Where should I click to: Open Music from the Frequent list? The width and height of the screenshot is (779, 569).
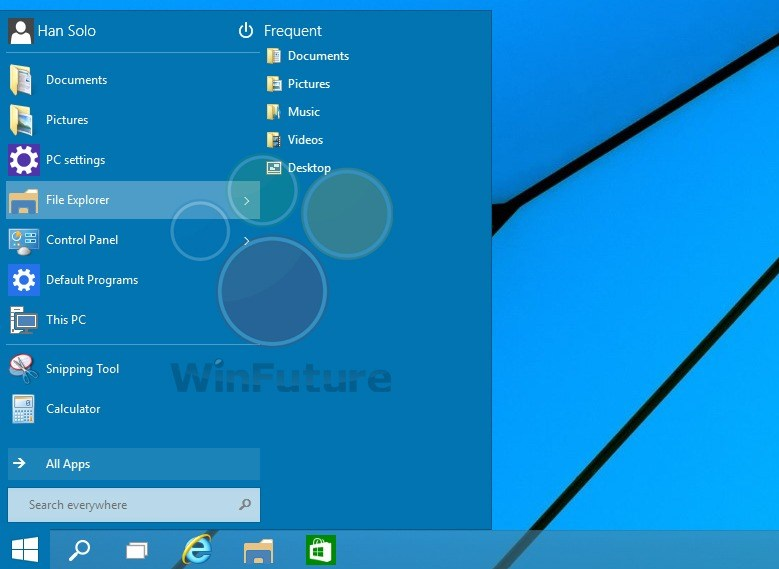tap(303, 112)
